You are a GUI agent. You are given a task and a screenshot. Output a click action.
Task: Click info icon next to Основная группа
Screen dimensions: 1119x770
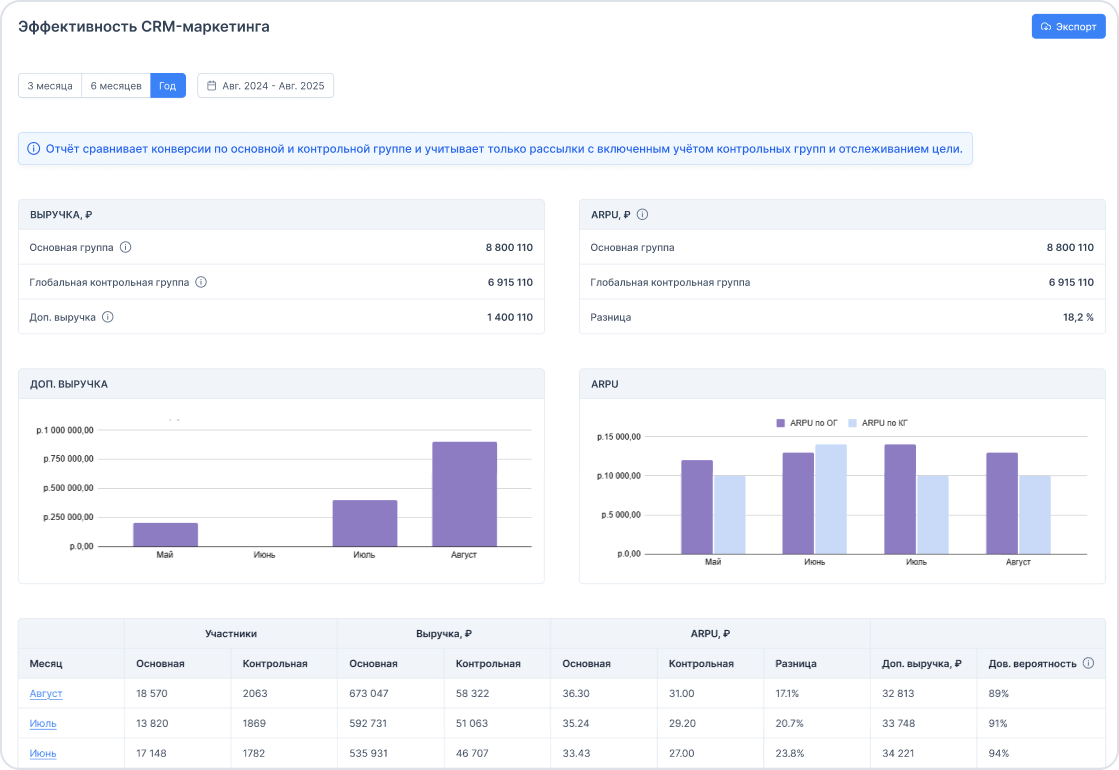[126, 247]
